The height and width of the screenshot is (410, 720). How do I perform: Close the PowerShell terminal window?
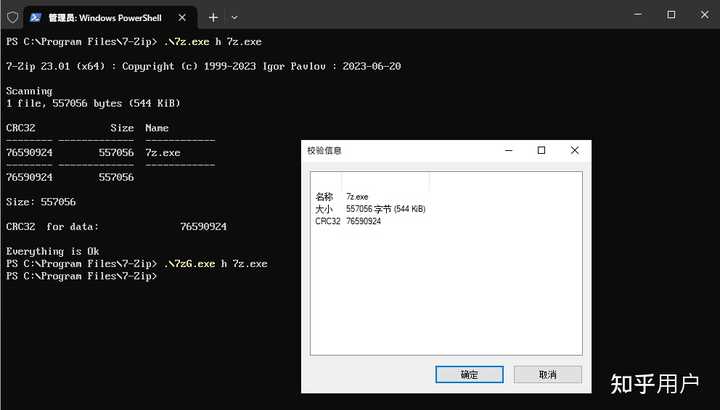[x=704, y=15]
